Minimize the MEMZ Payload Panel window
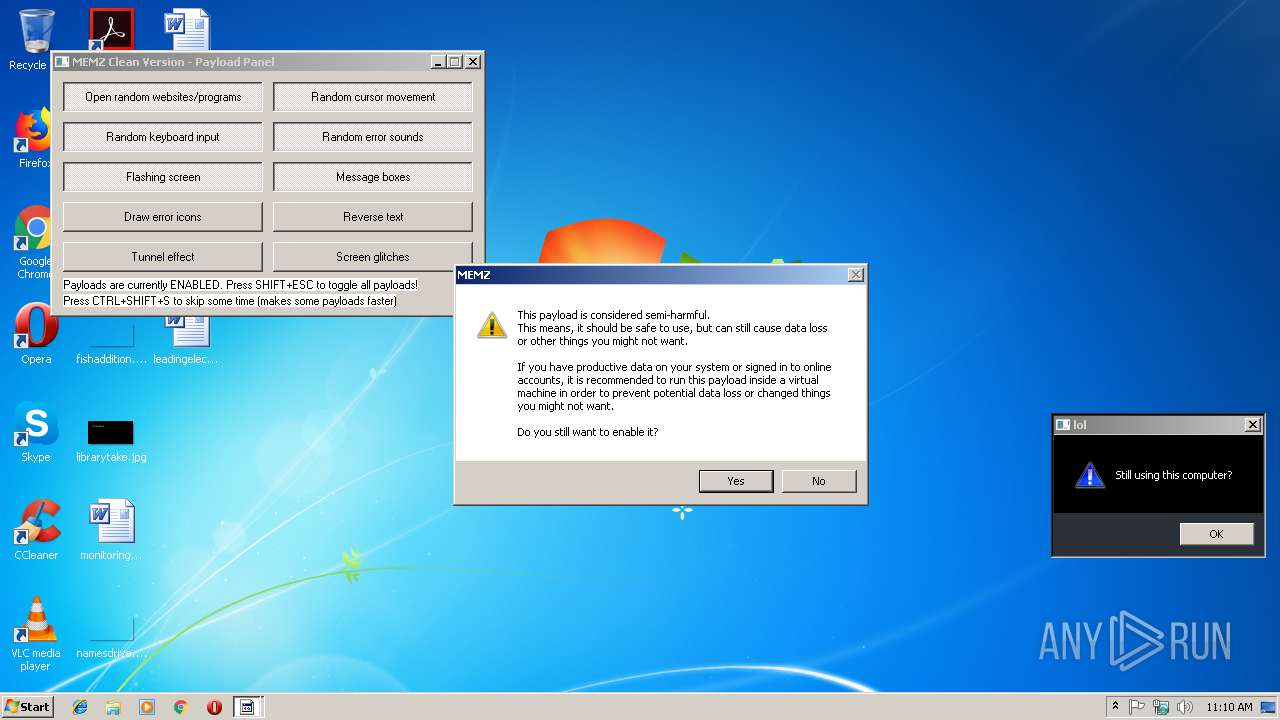Image resolution: width=1280 pixels, height=720 pixels. click(x=438, y=62)
